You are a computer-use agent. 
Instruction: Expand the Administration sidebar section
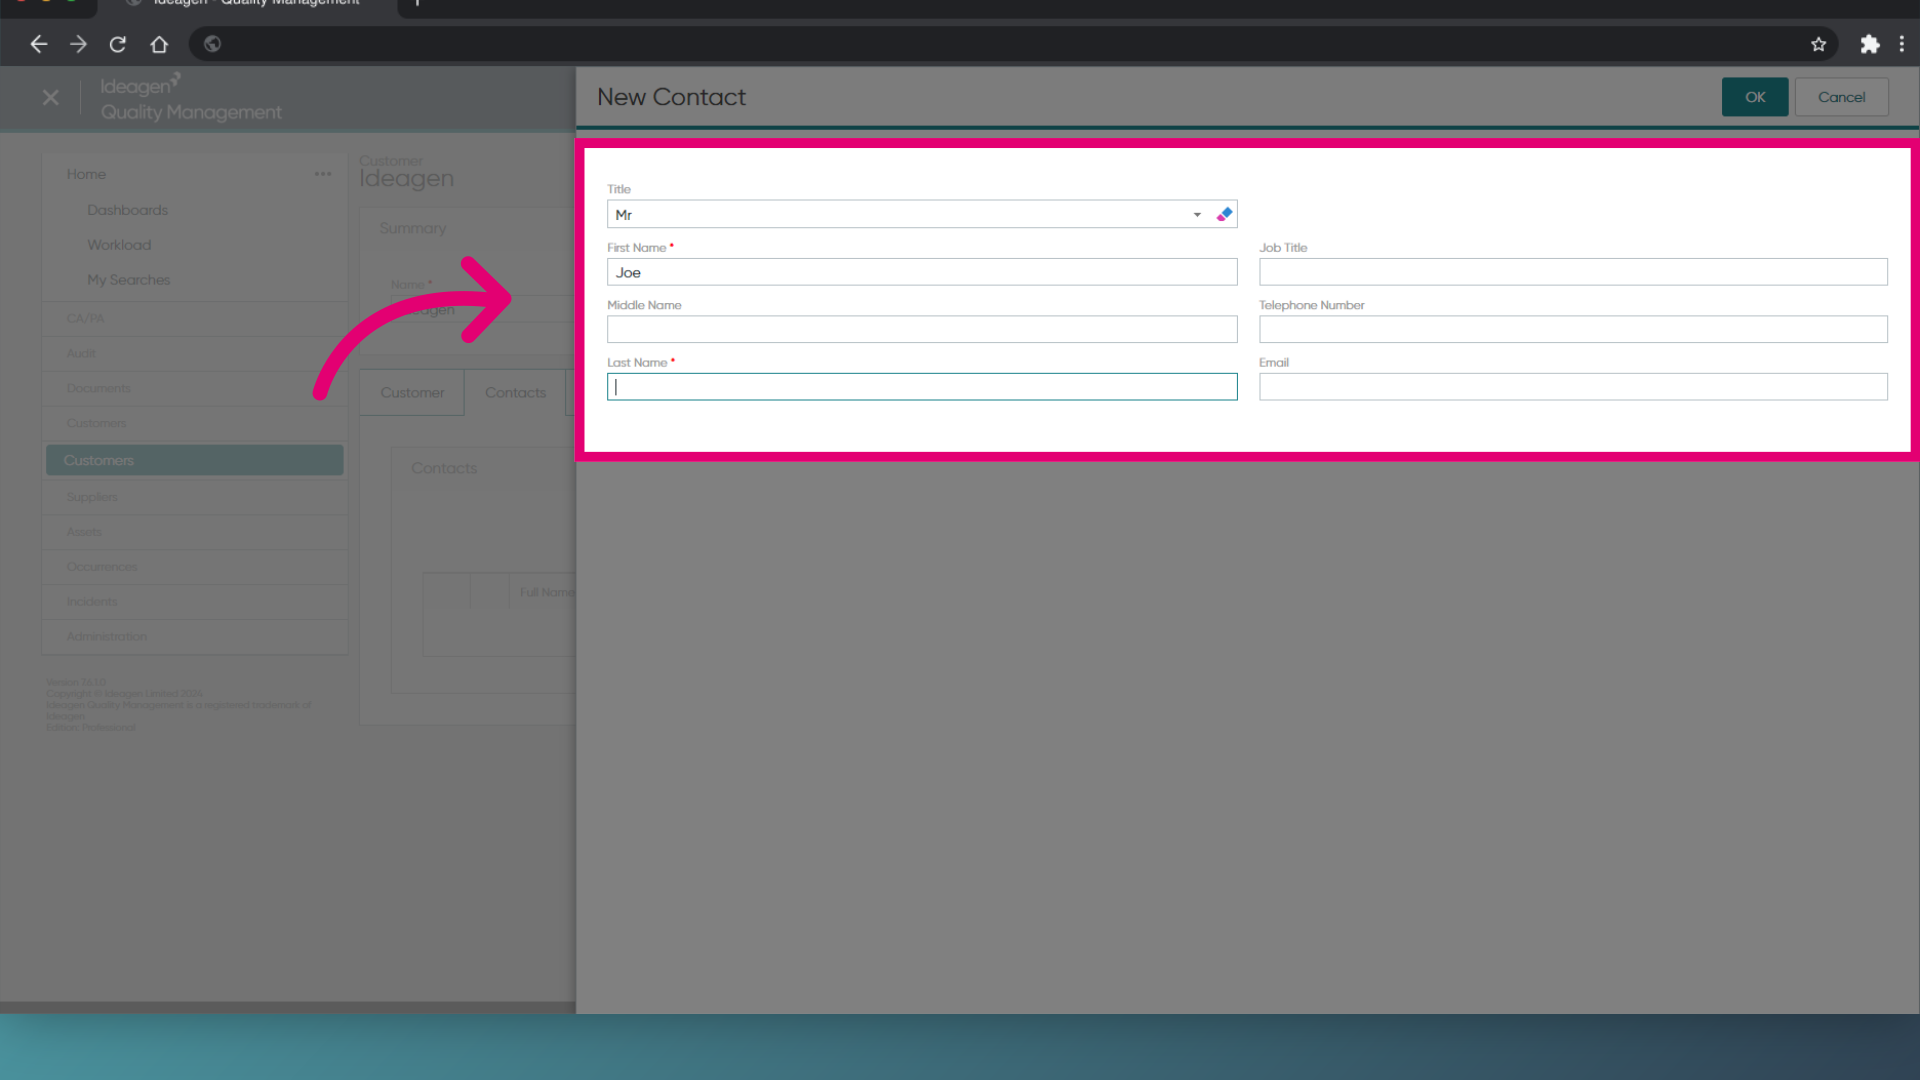coord(195,637)
